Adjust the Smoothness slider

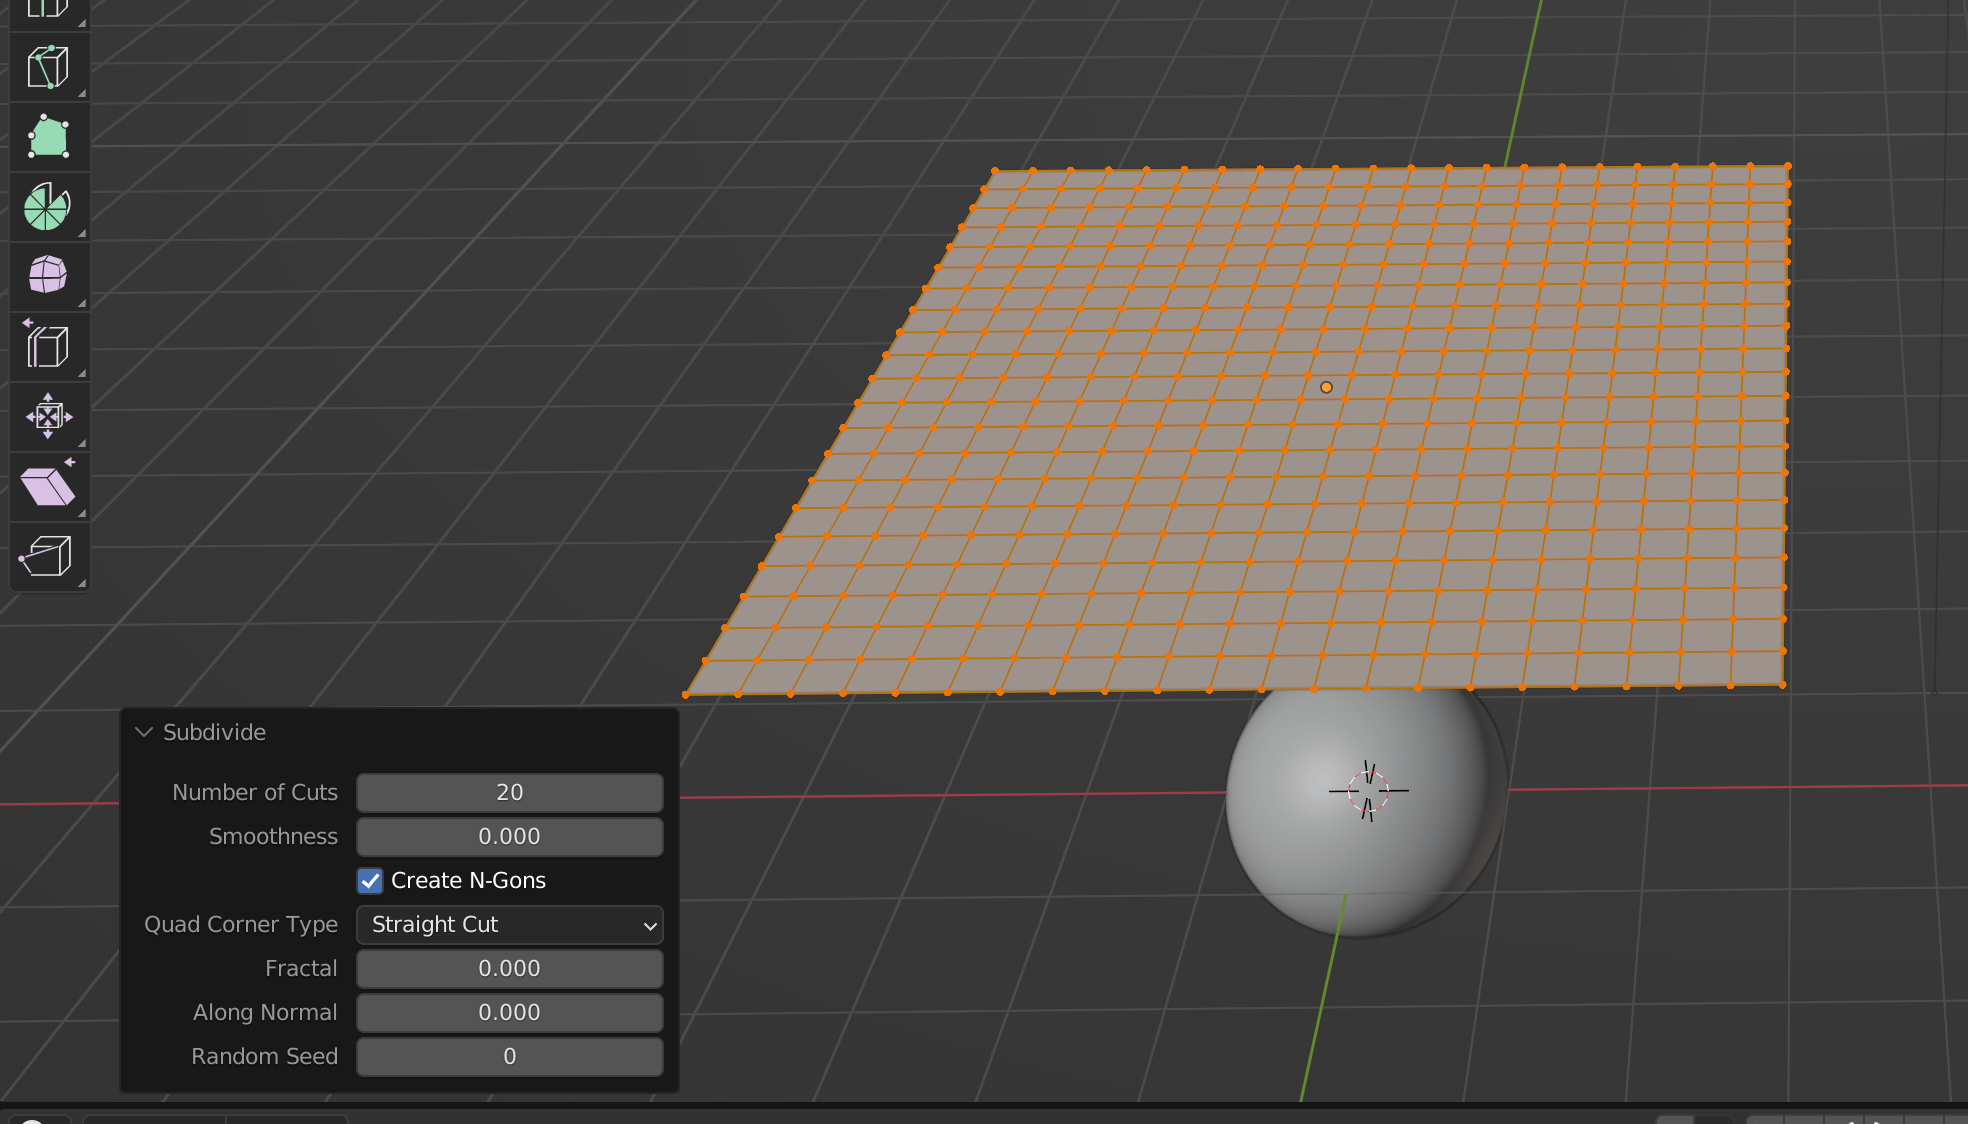pos(509,836)
